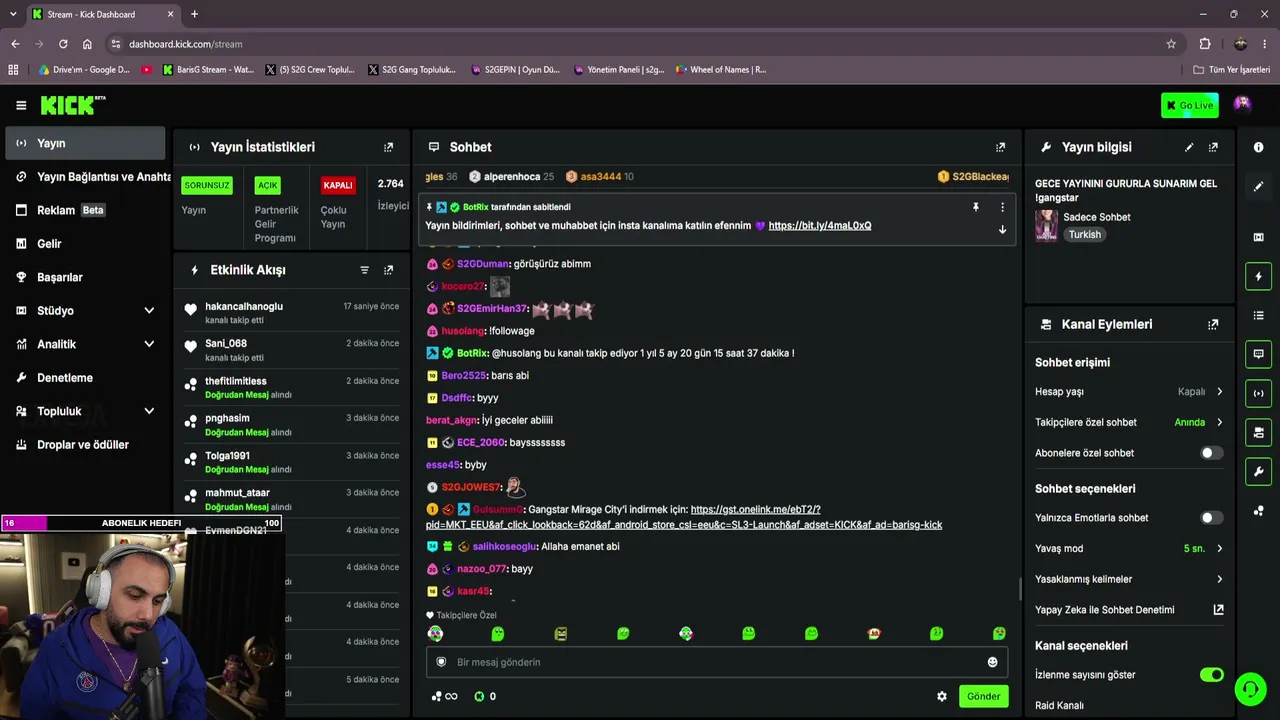Viewport: 1280px width, 720px height.
Task: Select Yayın in the sidebar
Action: click(x=85, y=143)
